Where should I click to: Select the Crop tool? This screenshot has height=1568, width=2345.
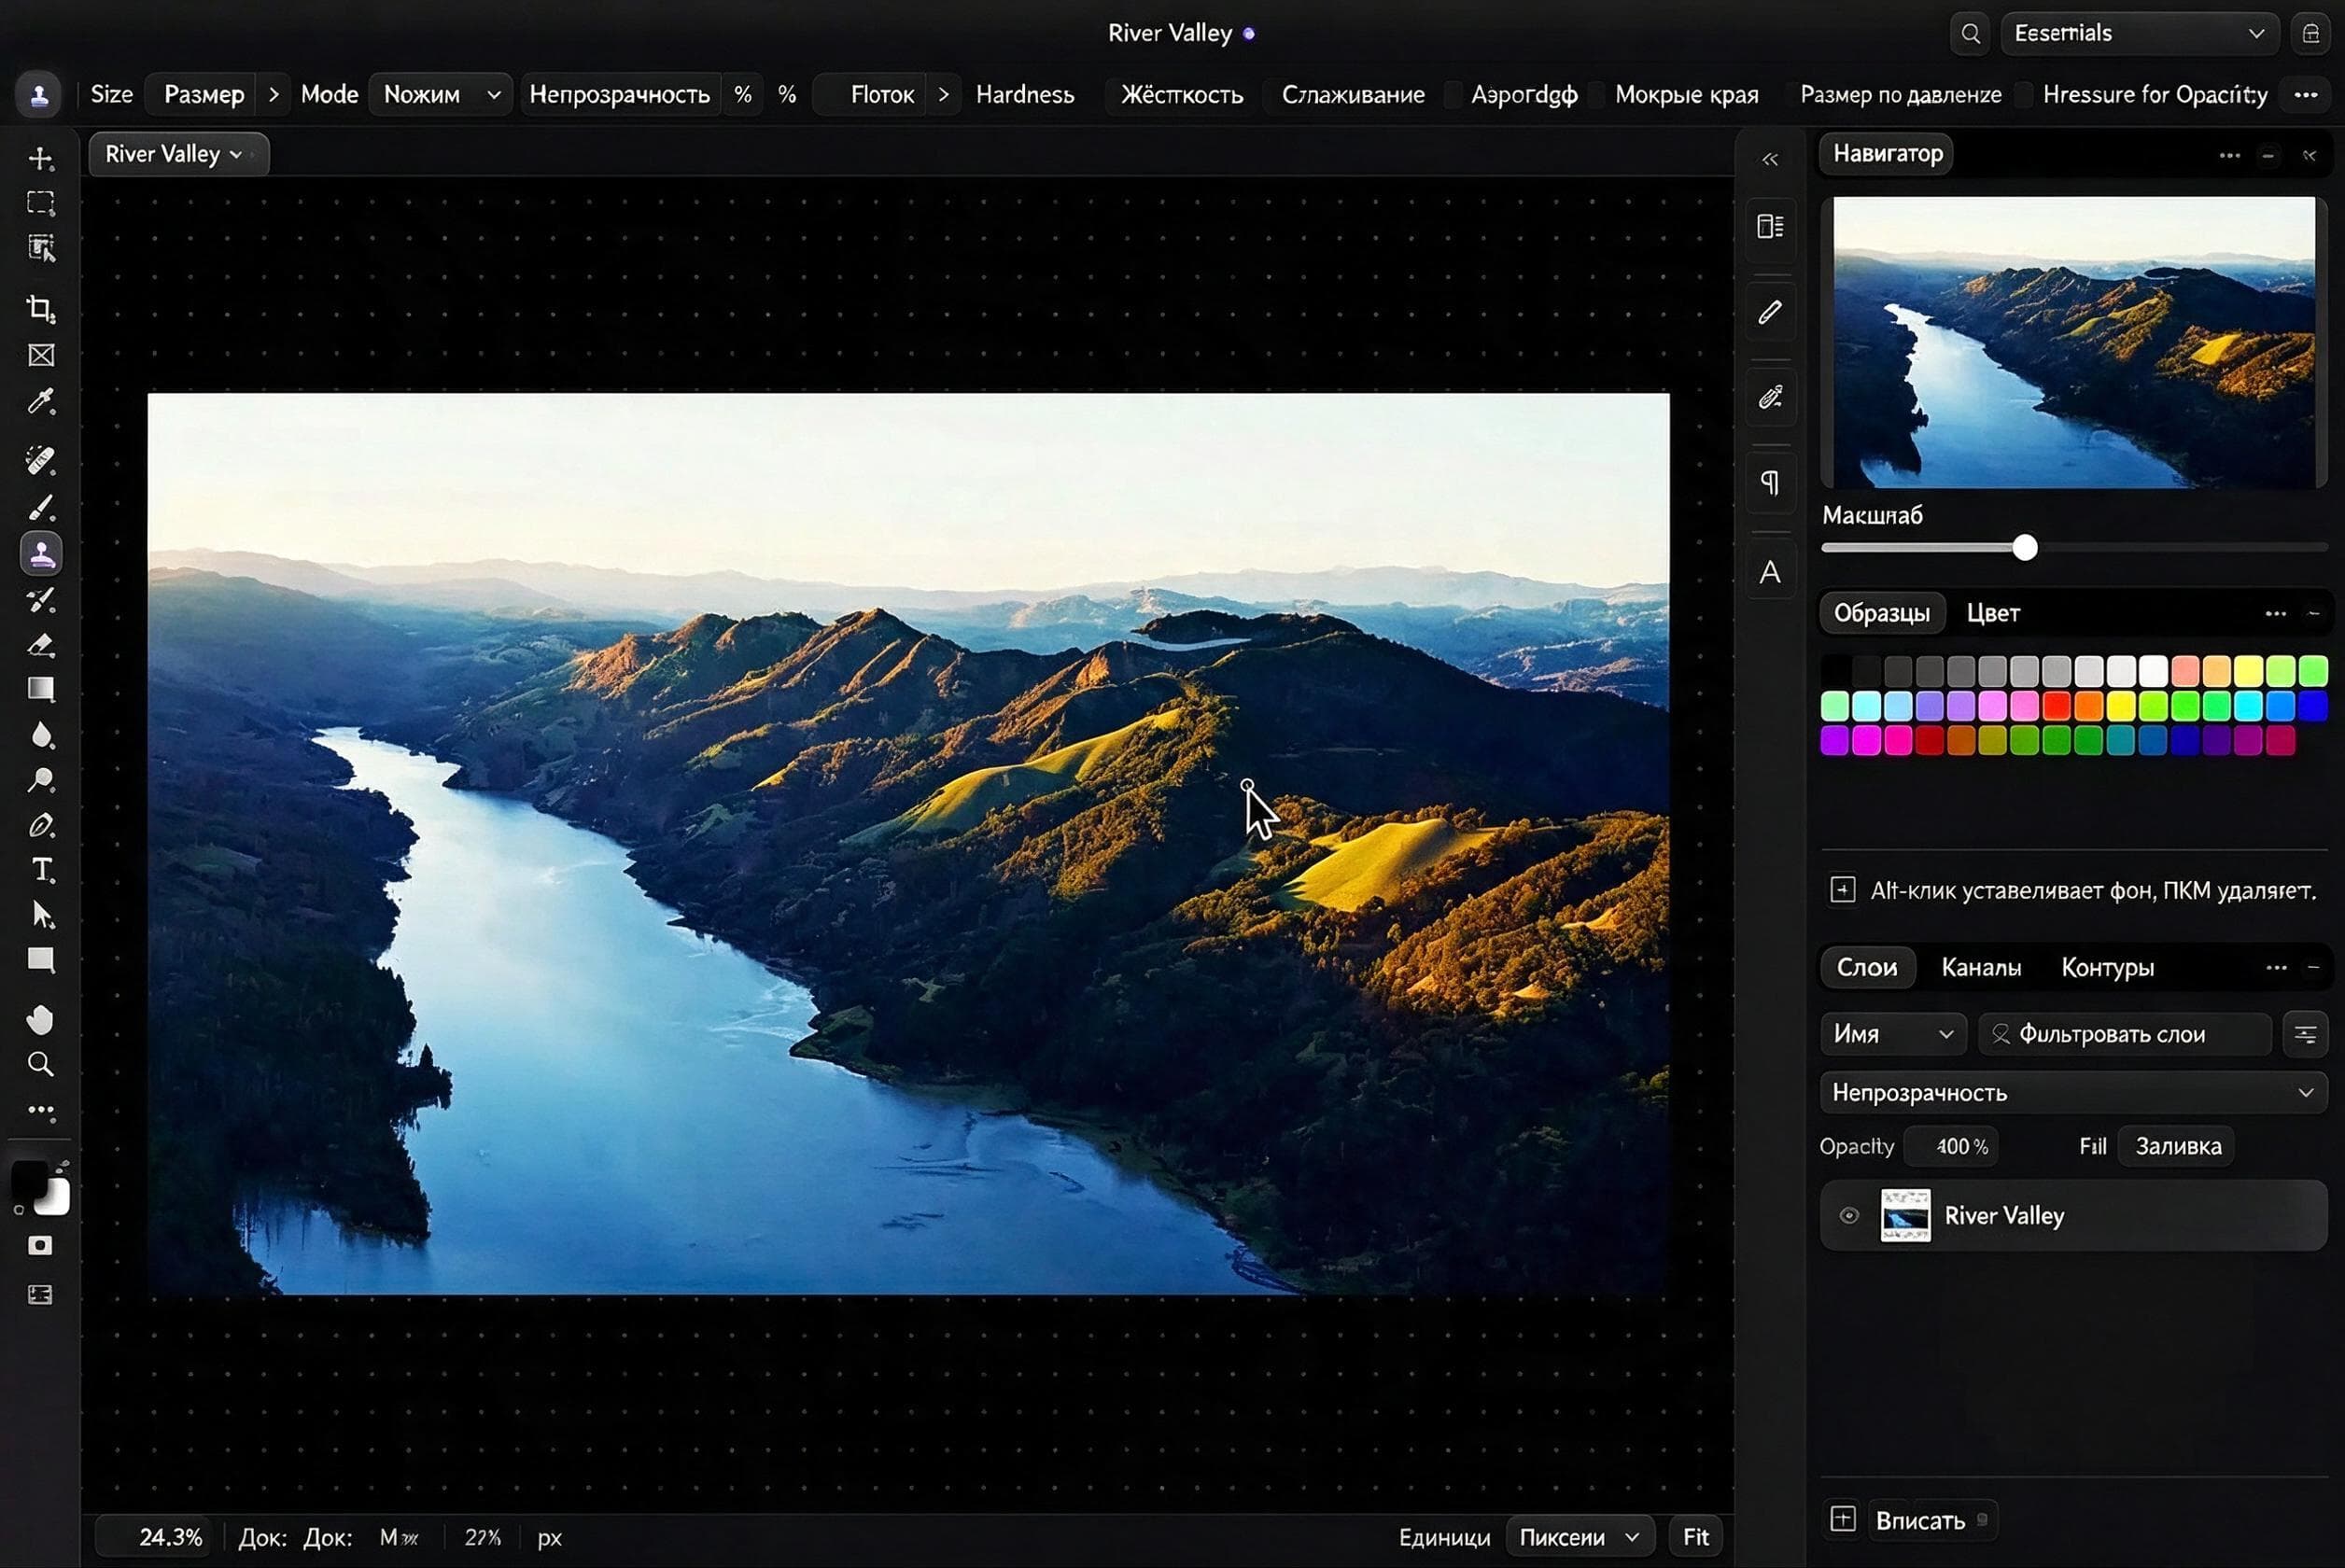coord(41,309)
